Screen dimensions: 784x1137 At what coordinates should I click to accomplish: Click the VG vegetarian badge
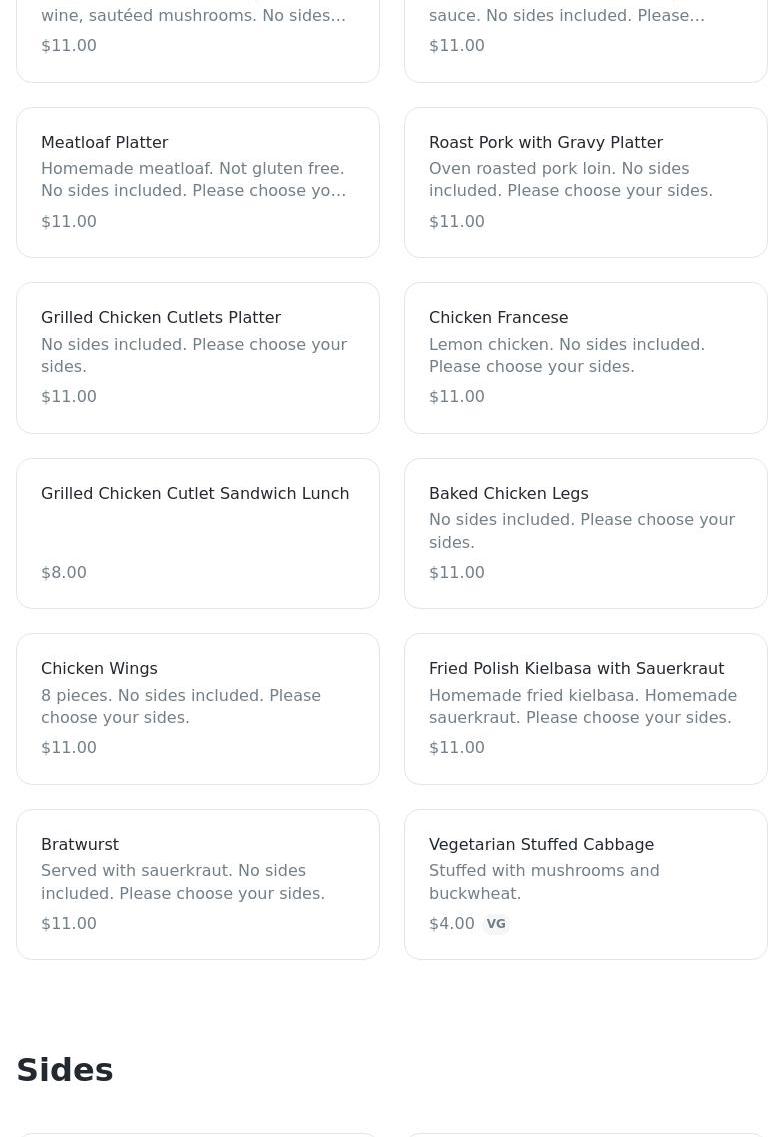click(x=496, y=924)
